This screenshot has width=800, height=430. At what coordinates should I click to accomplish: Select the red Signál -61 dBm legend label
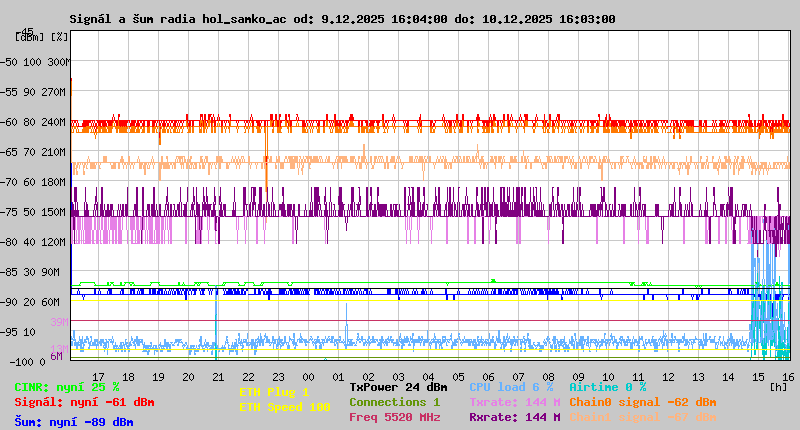point(84,402)
